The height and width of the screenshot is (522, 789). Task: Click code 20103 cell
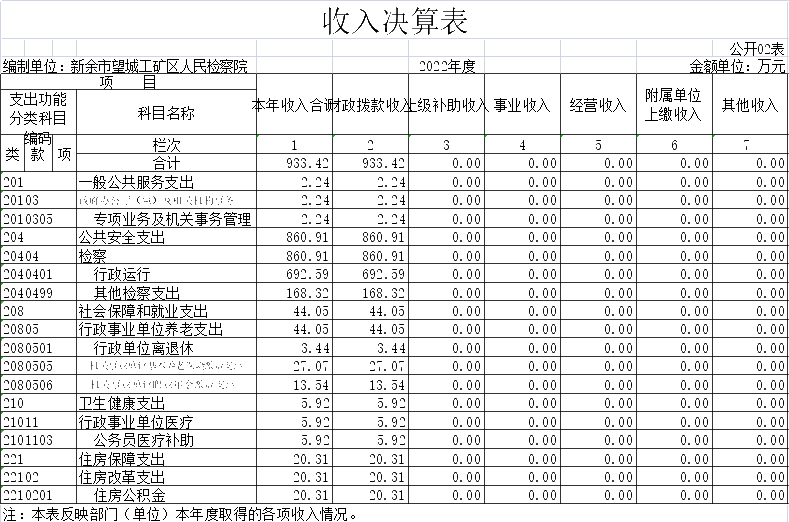[38, 200]
